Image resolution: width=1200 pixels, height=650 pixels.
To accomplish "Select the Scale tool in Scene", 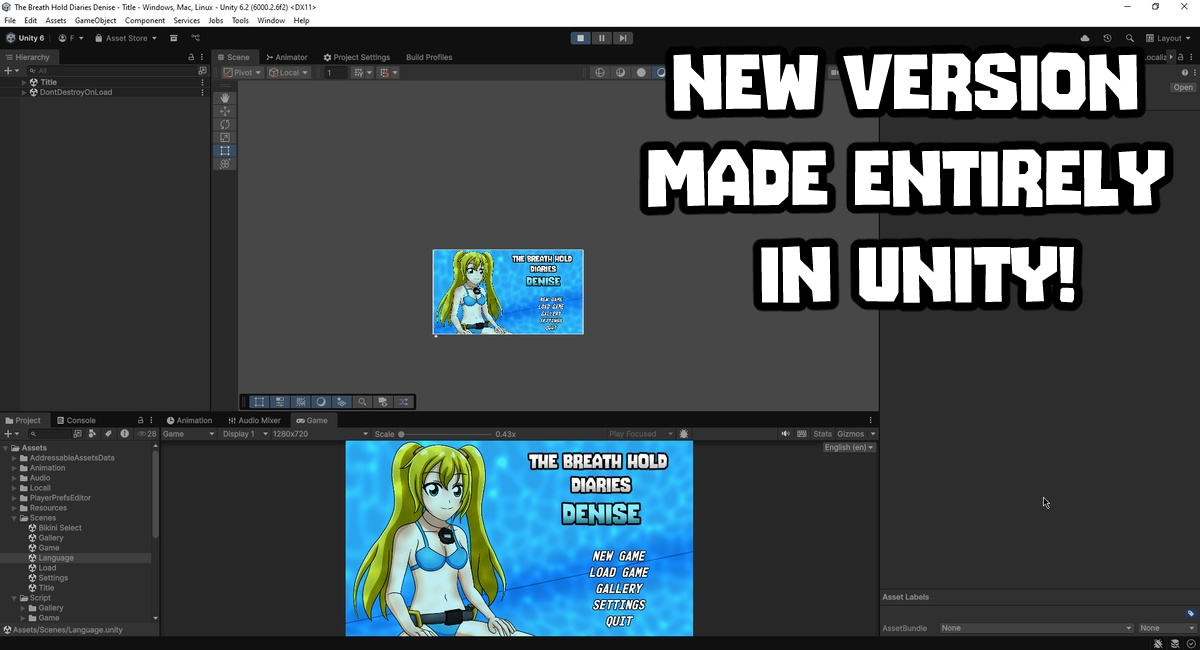I will [225, 137].
